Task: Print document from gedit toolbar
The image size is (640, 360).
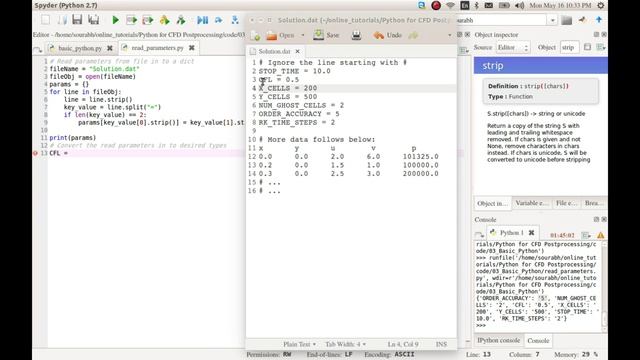Action: [x=356, y=36]
